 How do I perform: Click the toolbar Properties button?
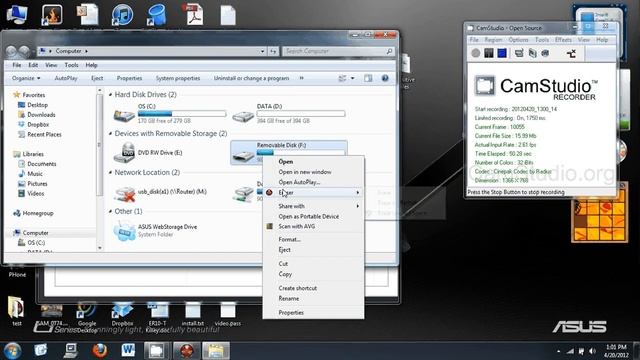[x=129, y=78]
